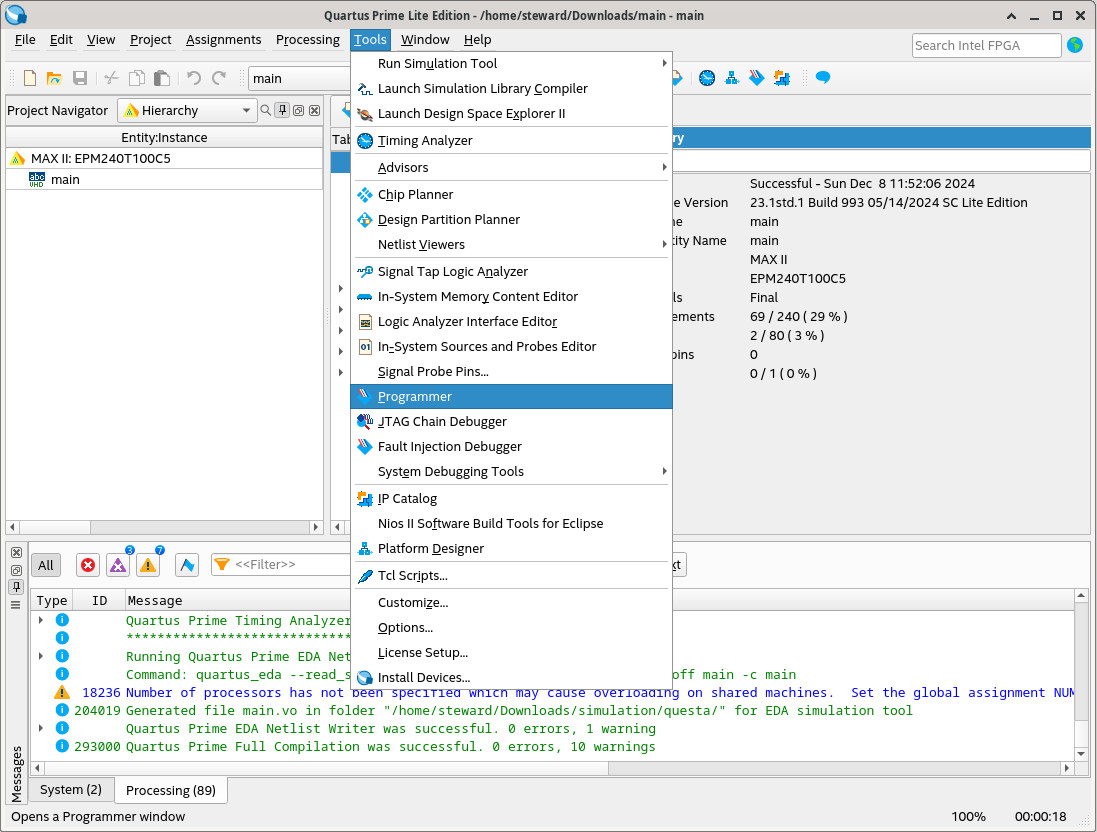The width and height of the screenshot is (1097, 832).
Task: Open the Messages panel options menu icon
Action: click(16, 605)
